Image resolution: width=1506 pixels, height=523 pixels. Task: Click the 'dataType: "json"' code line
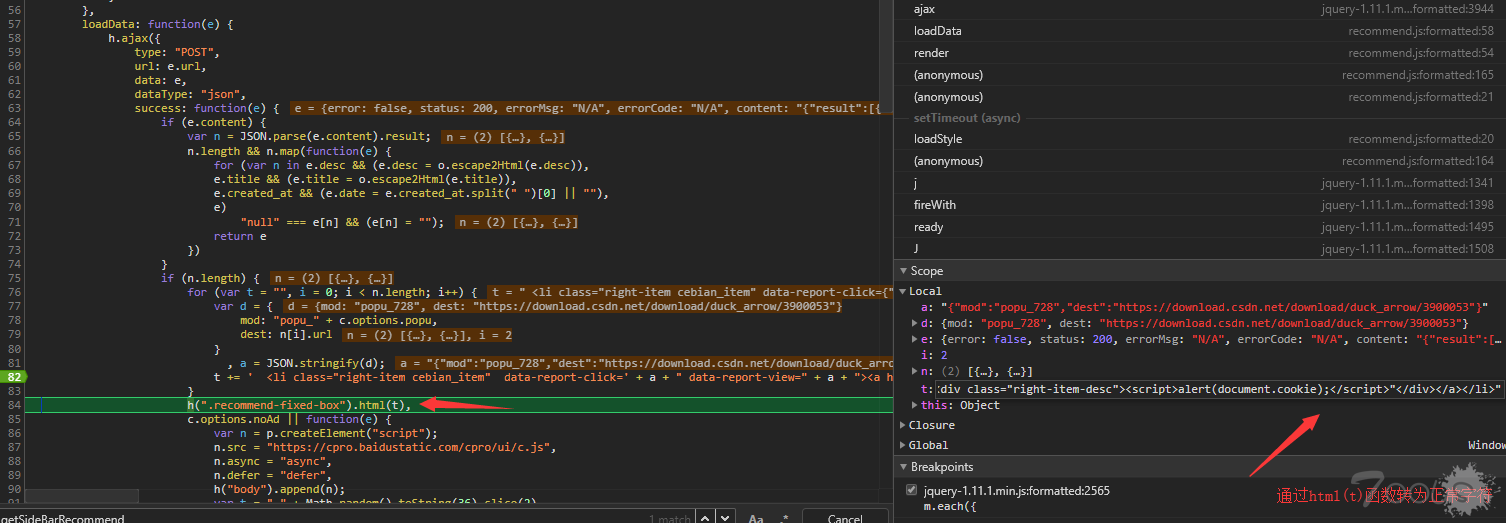190,94
